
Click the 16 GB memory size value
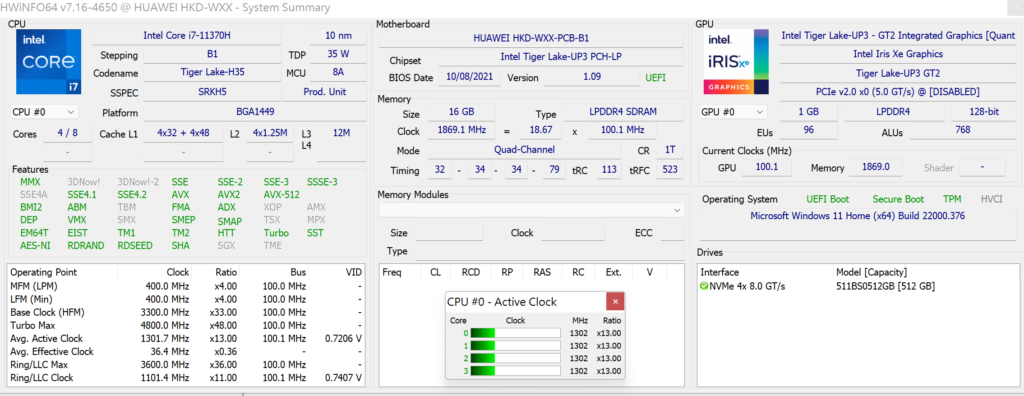[461, 112]
